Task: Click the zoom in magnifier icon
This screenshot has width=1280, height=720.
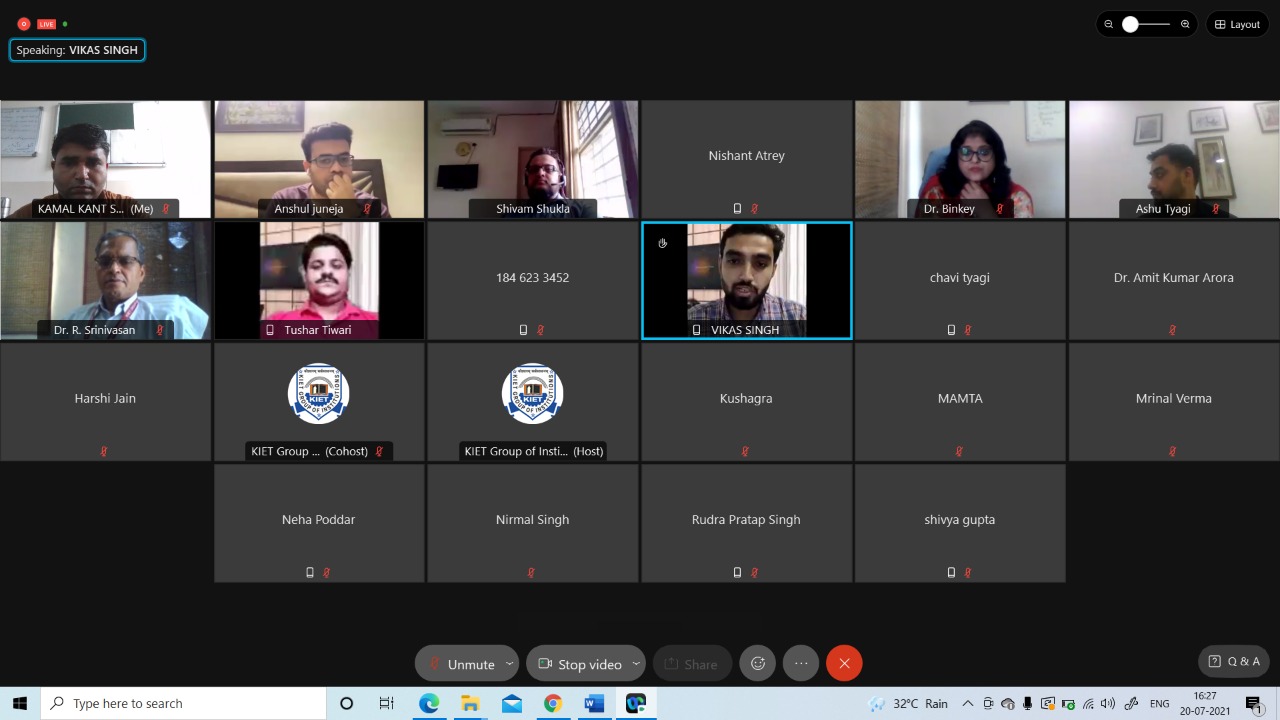Action: [1185, 24]
